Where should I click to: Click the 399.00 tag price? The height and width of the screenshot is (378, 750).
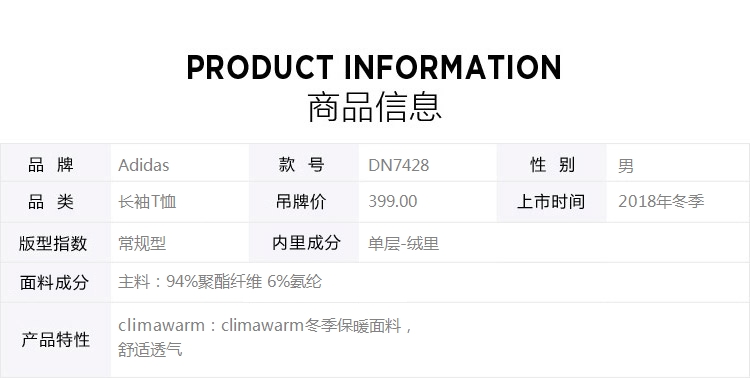[393, 201]
